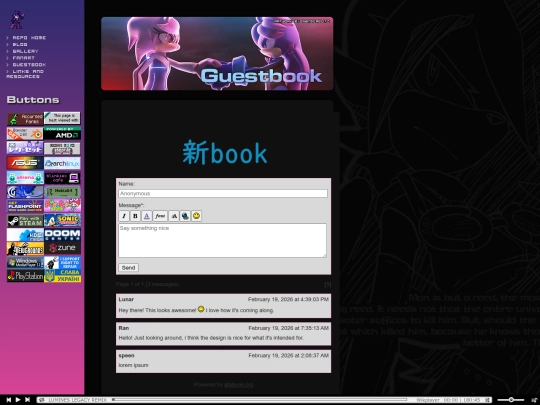
Task: Click the Get Flashpoint badge
Action: 25,206
